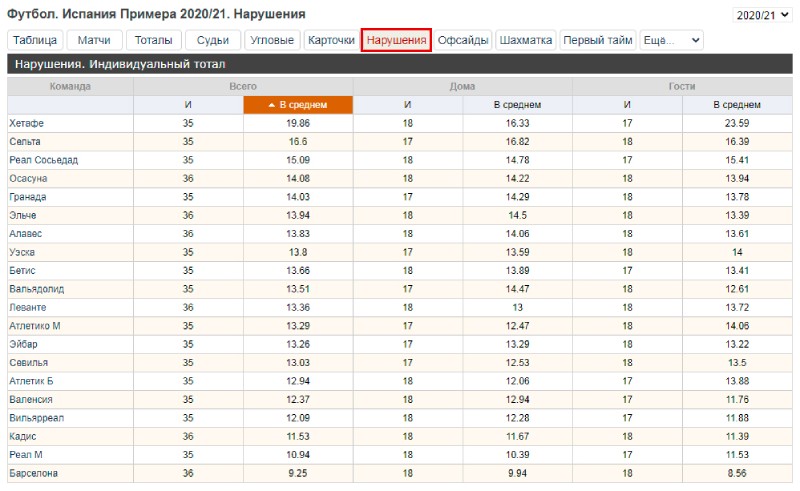This screenshot has height=491, width=800.
Task: Open the Сельта team link
Action: click(25, 141)
